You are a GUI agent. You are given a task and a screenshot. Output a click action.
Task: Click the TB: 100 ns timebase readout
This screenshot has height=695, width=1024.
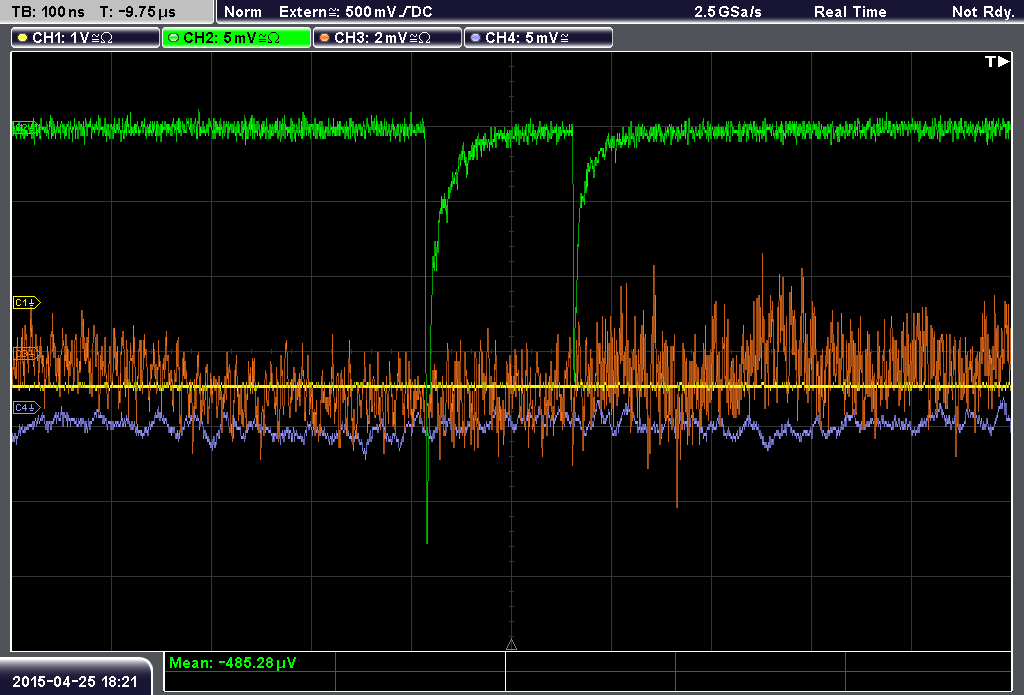click(x=48, y=12)
